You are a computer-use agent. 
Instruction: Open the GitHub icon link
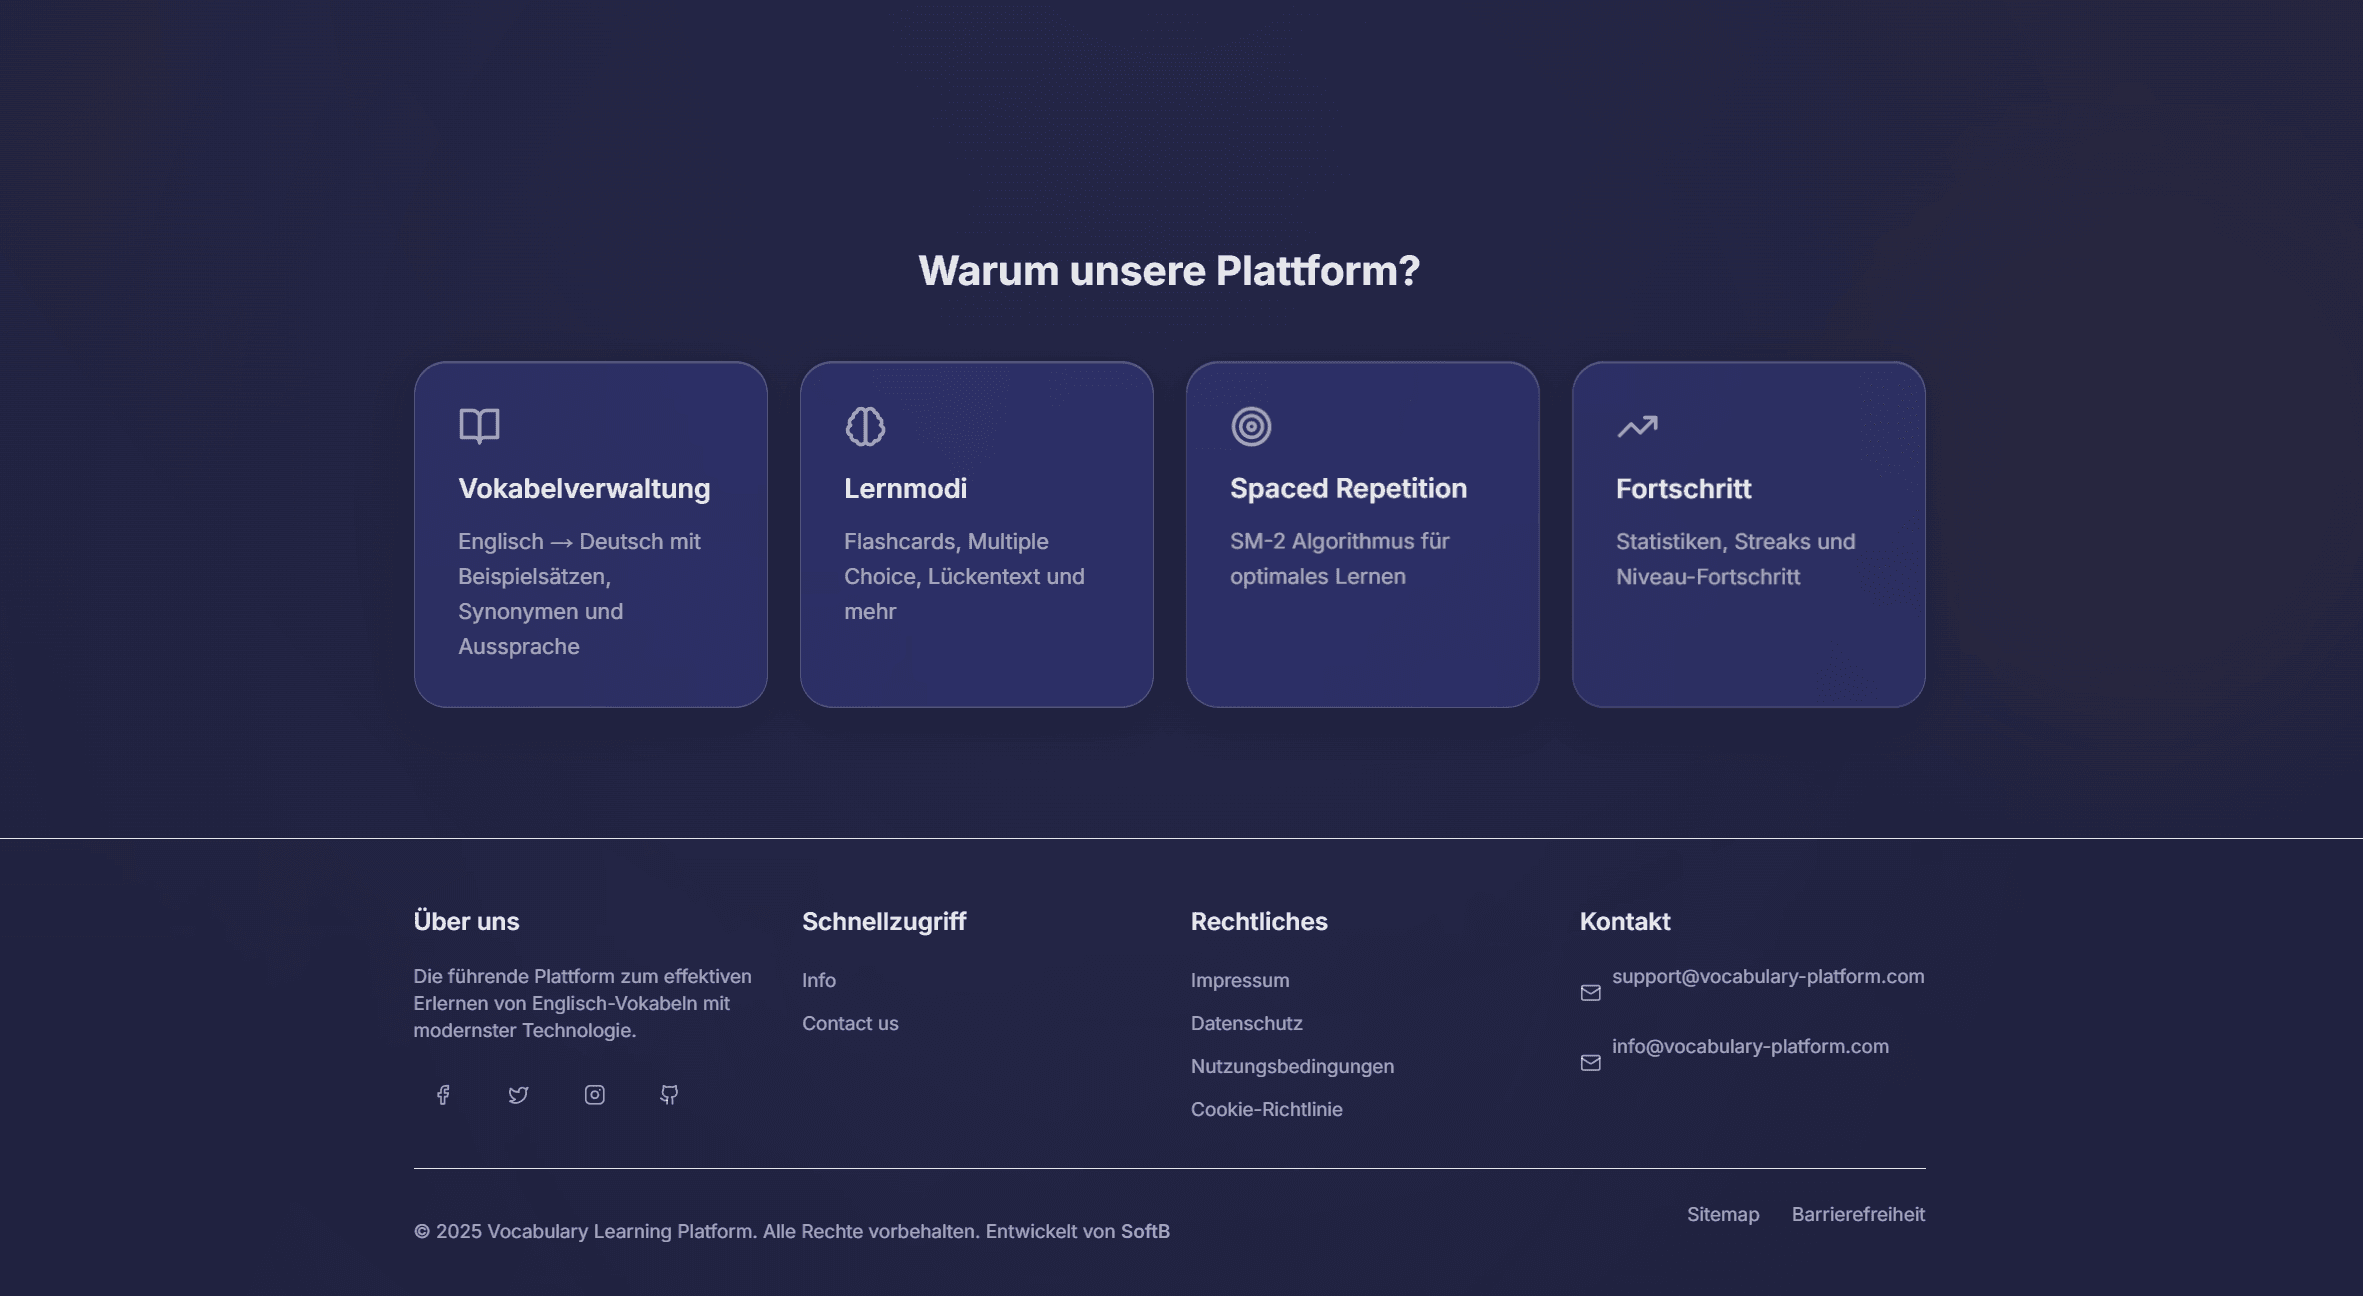coord(669,1095)
